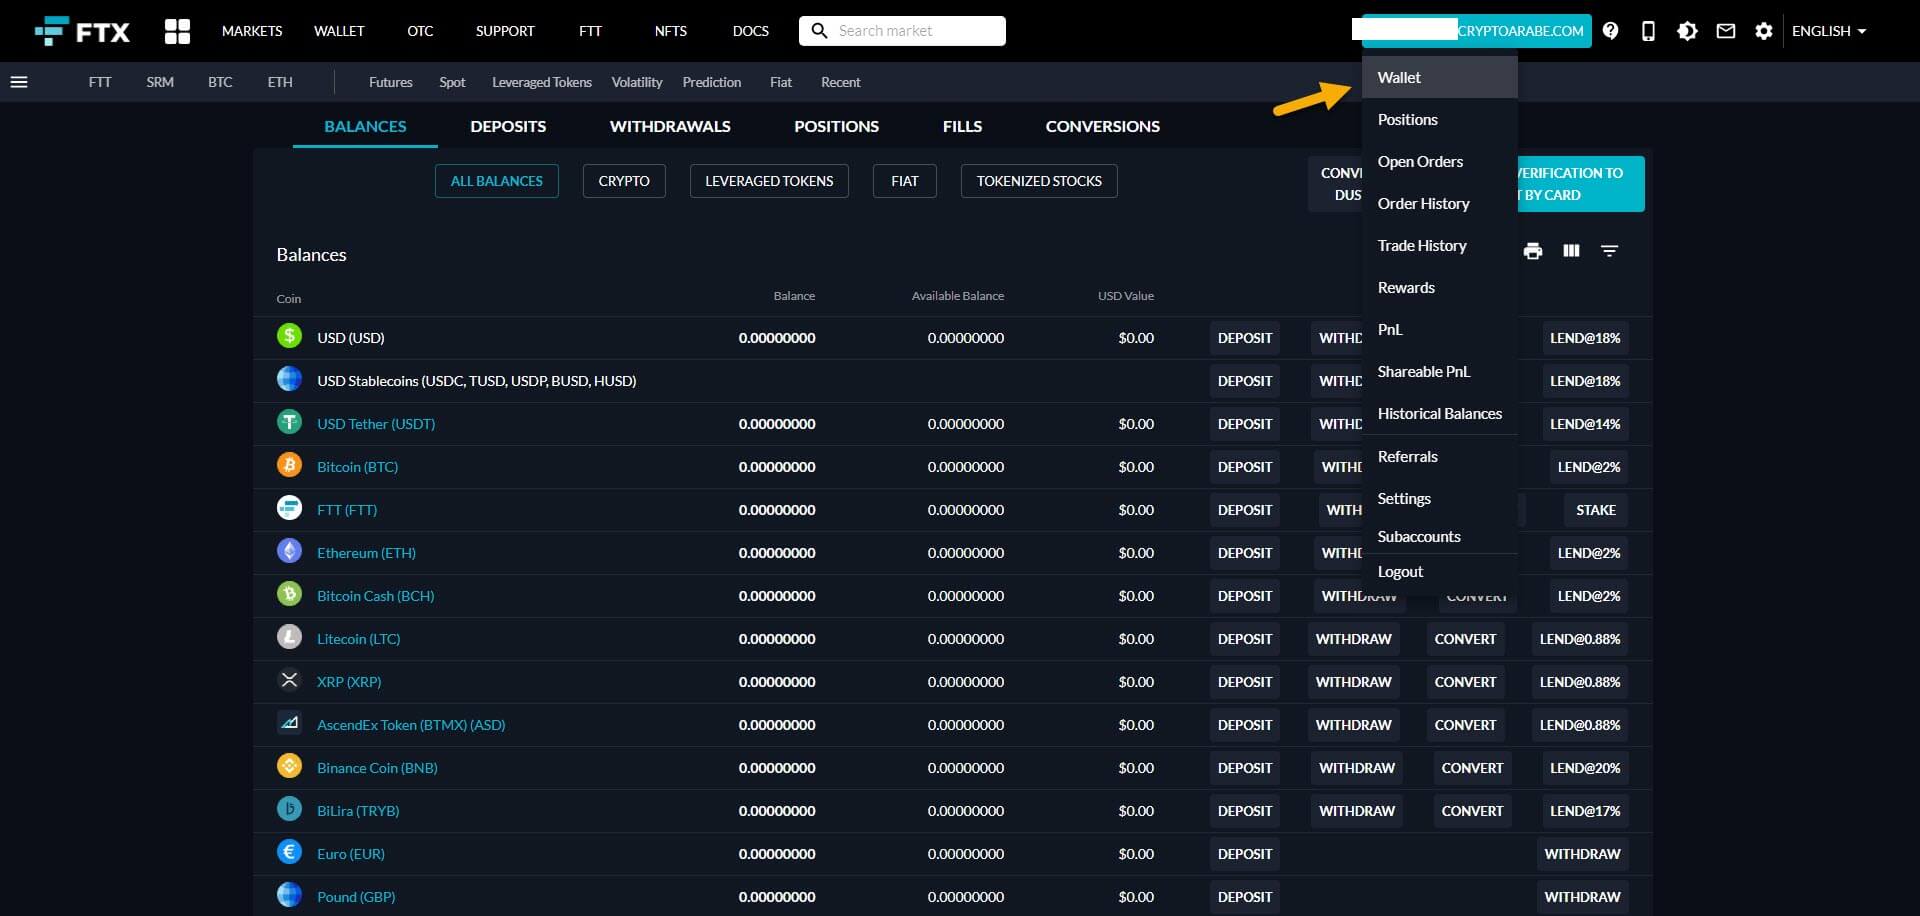1920x916 pixels.
Task: Click the BiLira coin icon
Action: point(289,809)
